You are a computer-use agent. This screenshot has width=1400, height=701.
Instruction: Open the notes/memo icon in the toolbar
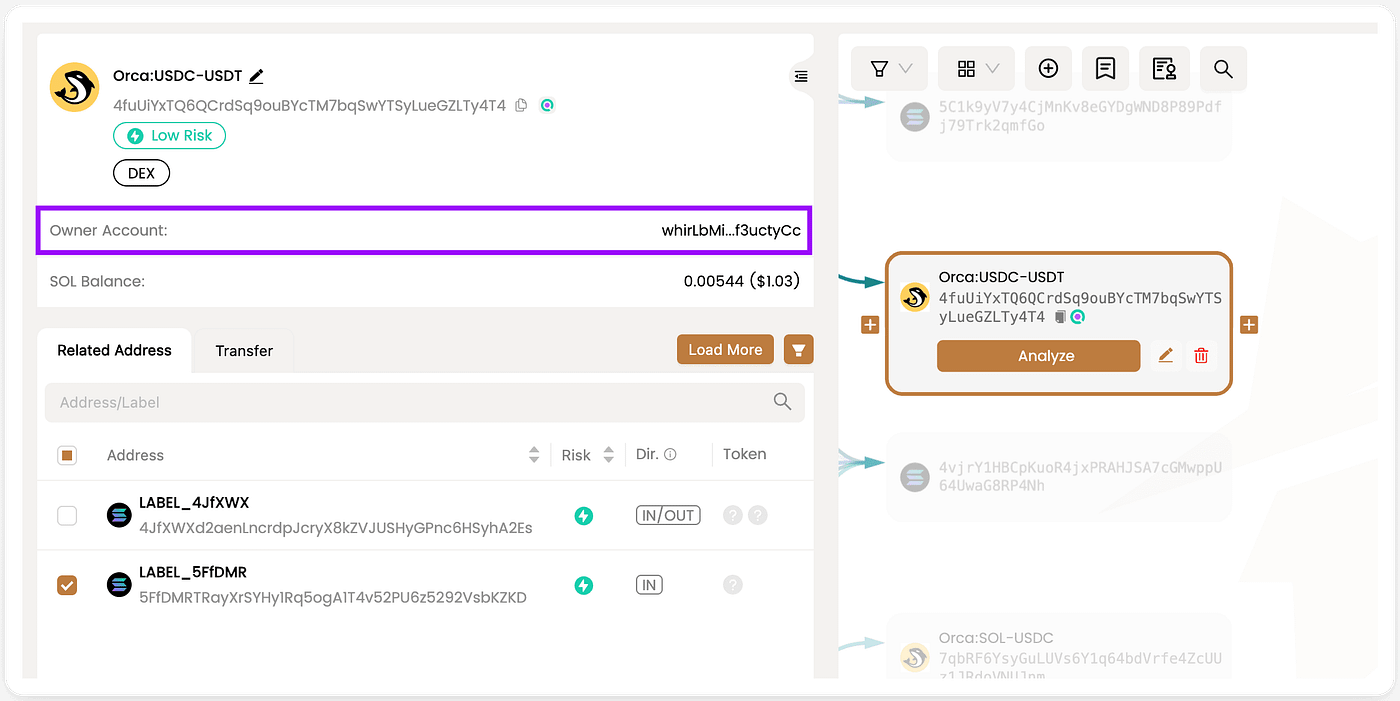click(1106, 69)
